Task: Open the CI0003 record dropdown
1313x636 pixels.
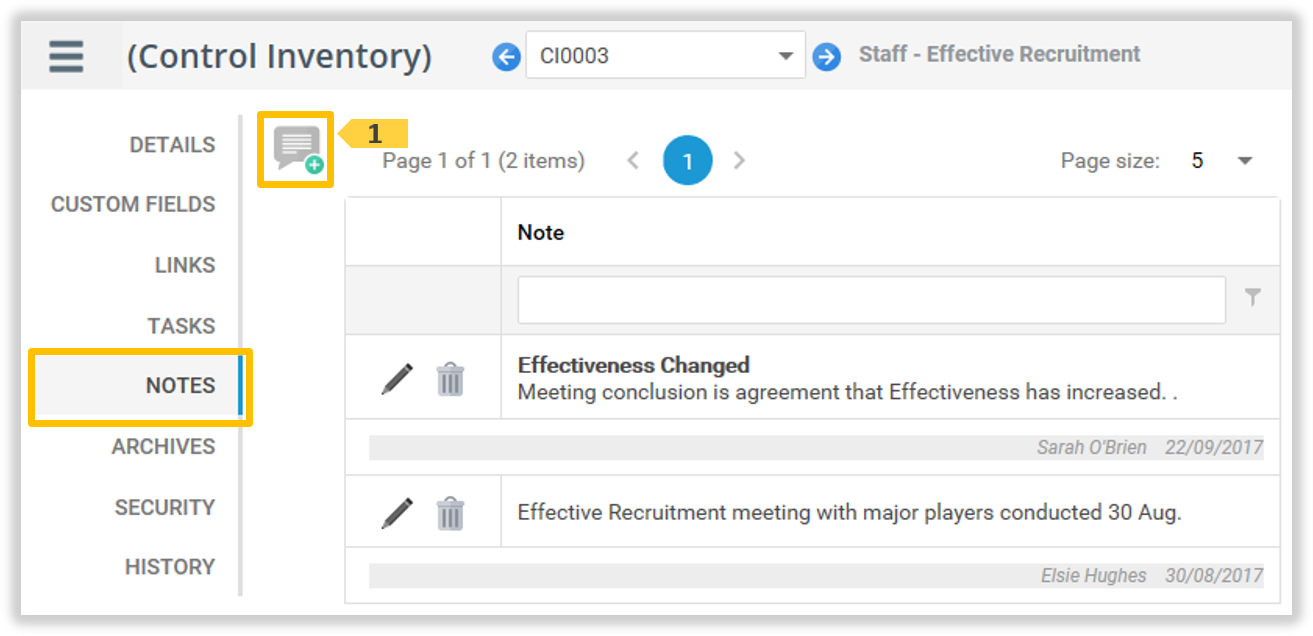Action: 786,56
